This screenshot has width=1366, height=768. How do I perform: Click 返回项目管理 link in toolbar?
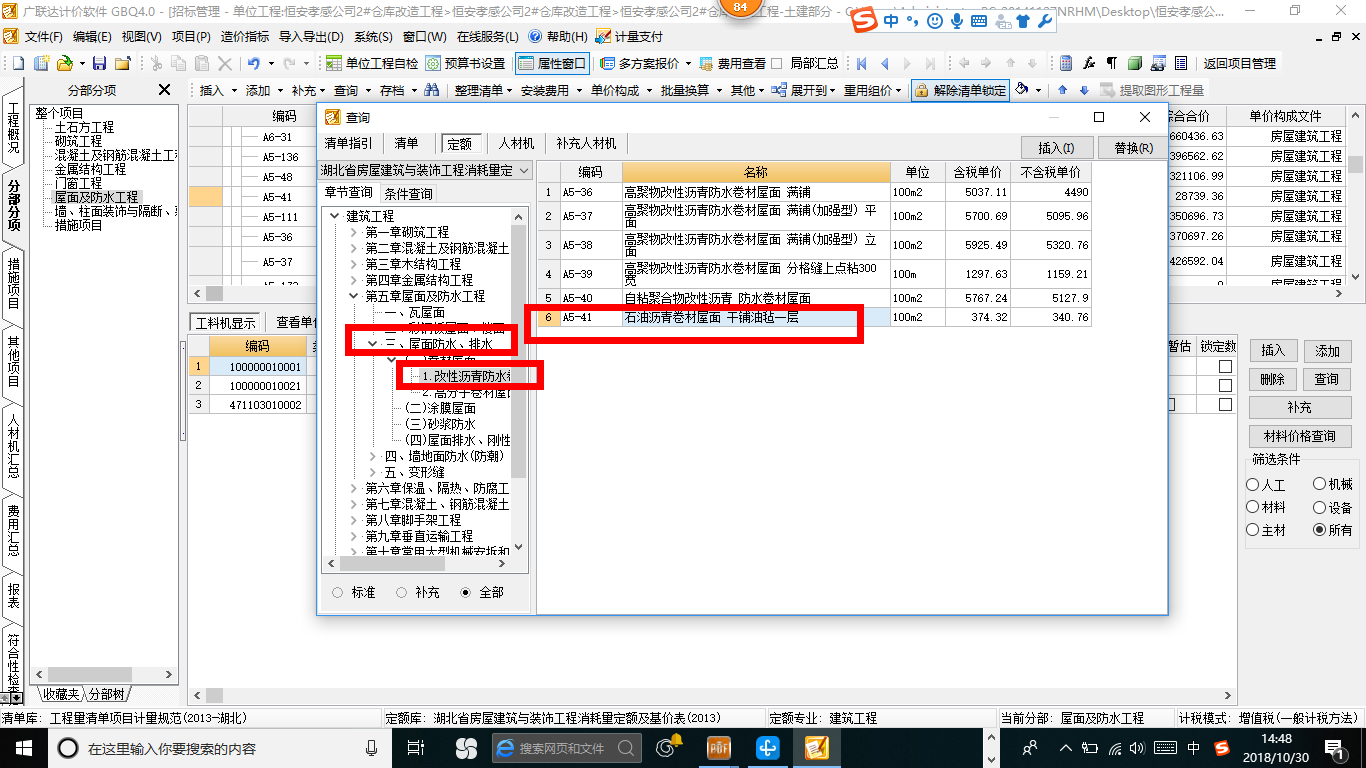(1239, 63)
